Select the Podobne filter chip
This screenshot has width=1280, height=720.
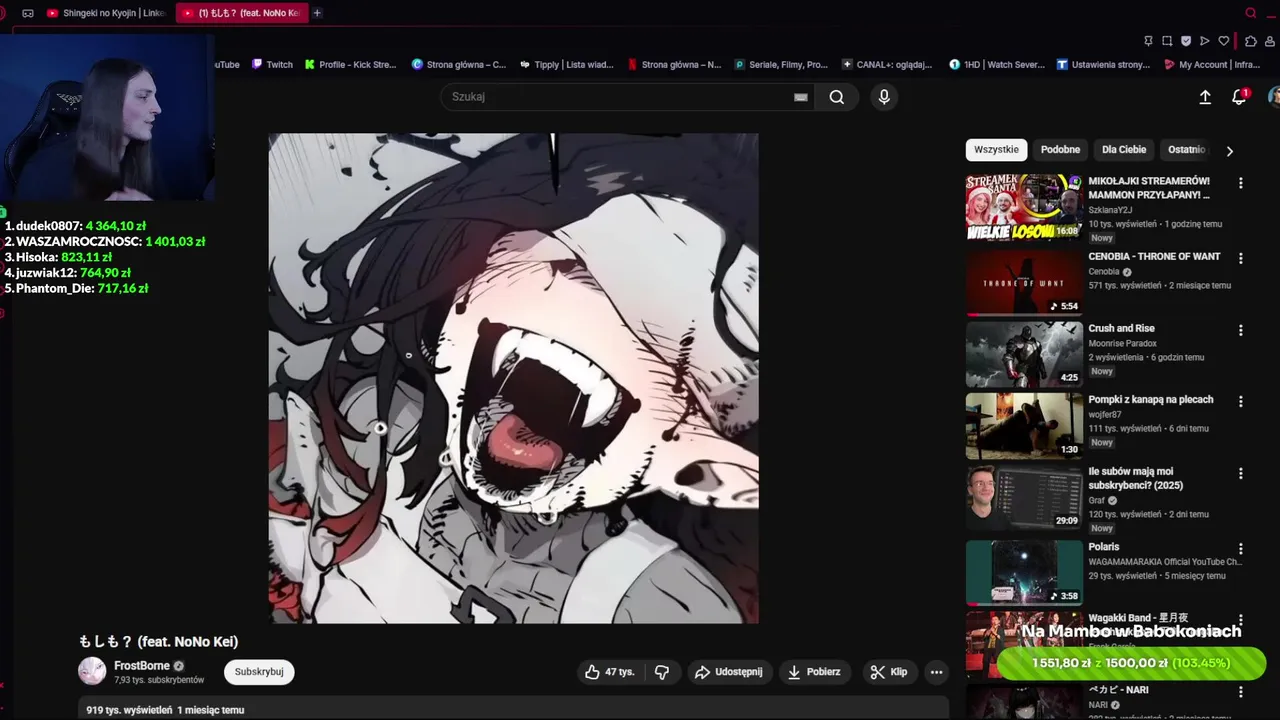pyautogui.click(x=1060, y=150)
